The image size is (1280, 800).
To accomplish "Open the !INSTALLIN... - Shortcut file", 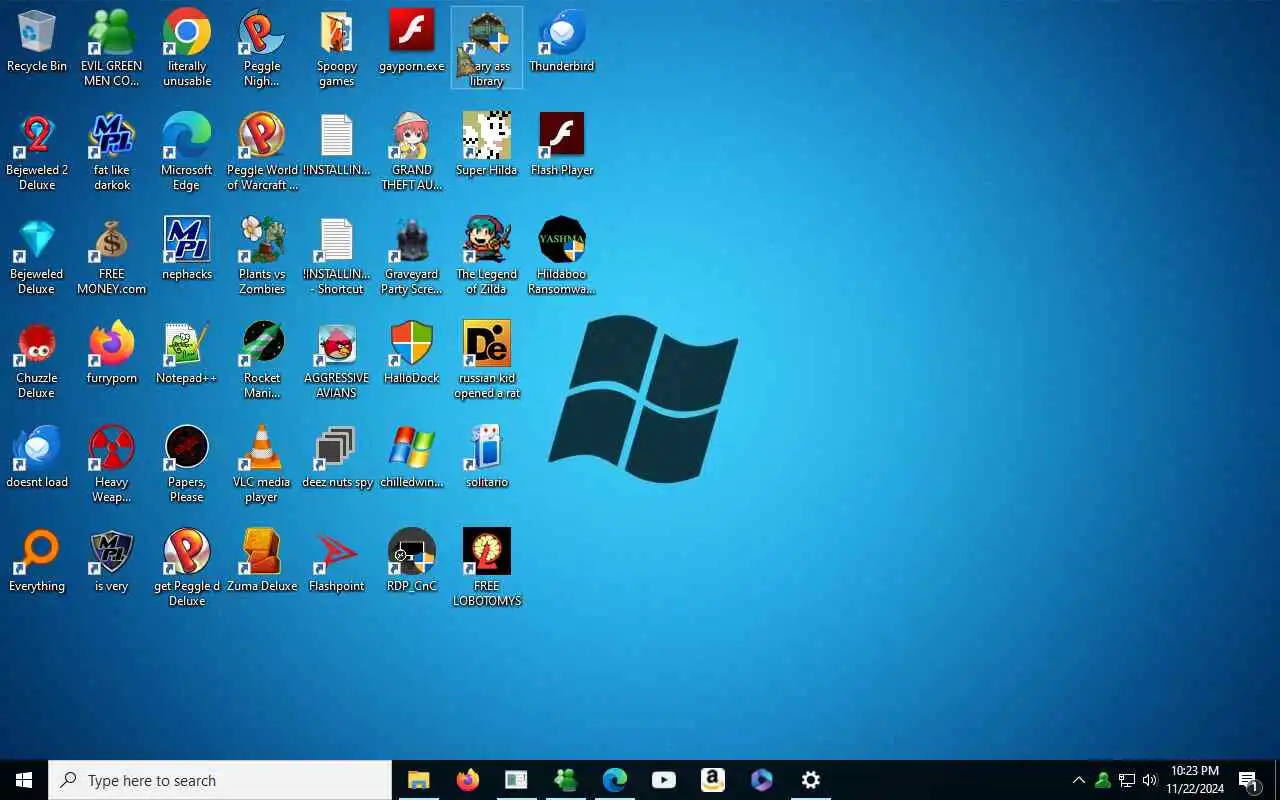I will point(337,256).
